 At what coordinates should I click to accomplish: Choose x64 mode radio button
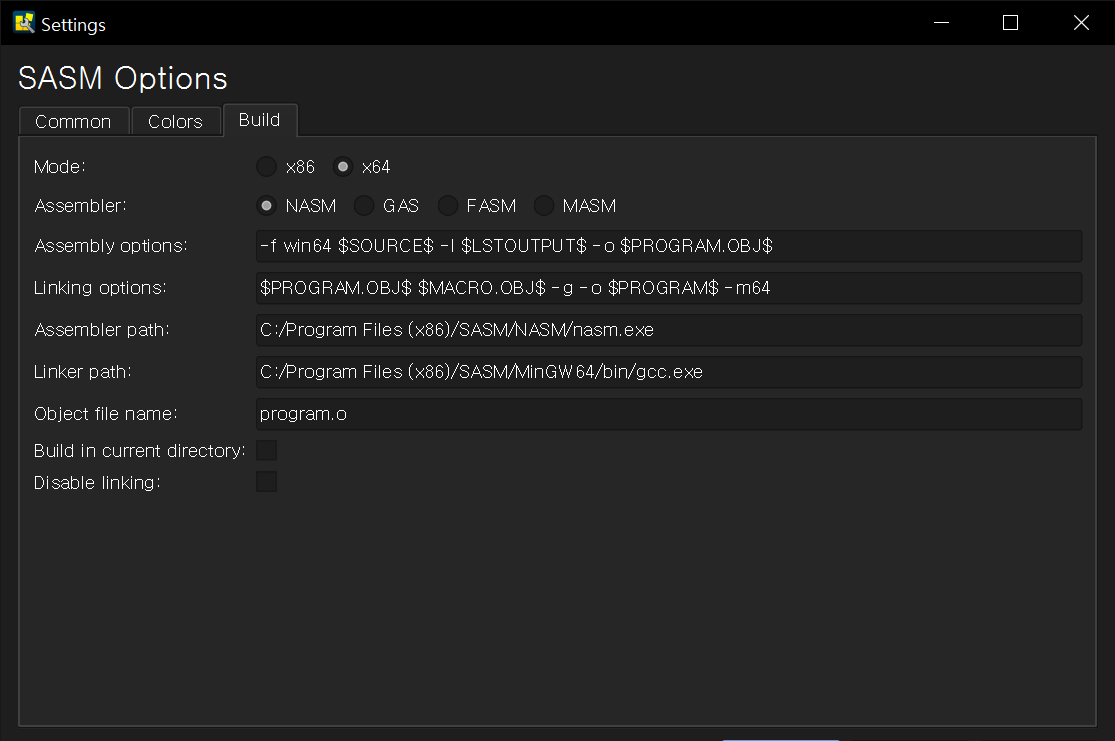click(343, 167)
